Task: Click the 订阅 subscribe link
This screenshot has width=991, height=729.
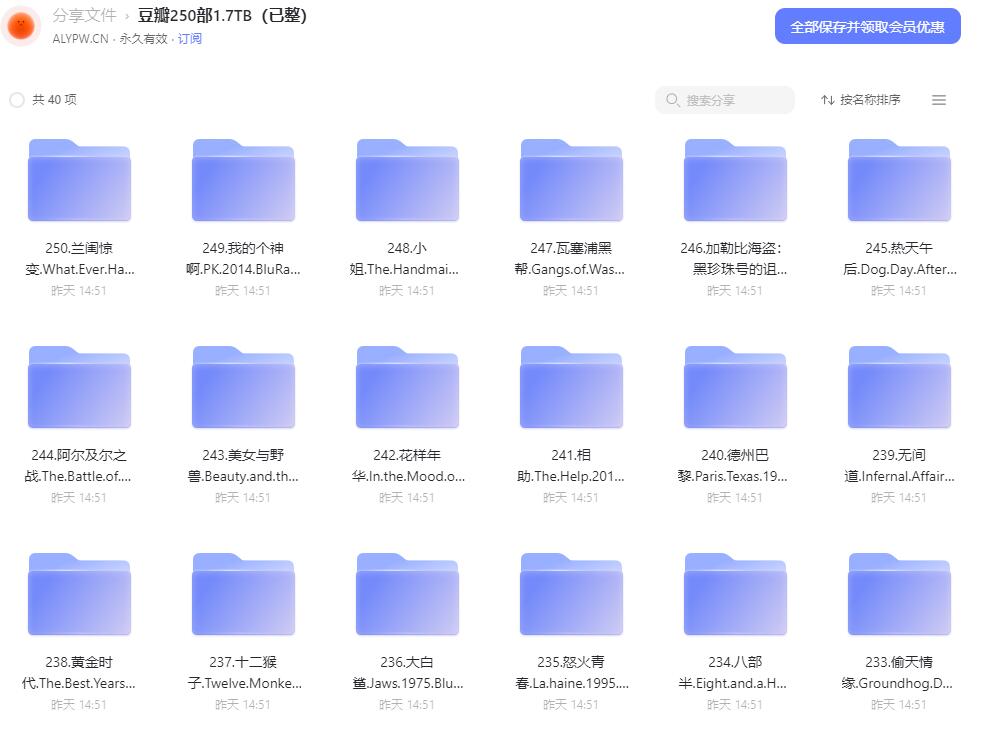Action: click(x=190, y=39)
